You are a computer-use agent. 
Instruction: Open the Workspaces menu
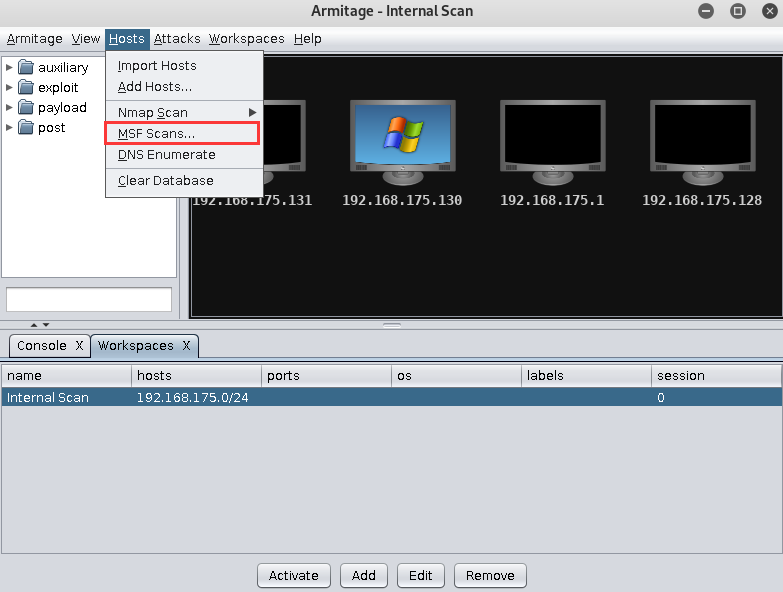pos(246,38)
